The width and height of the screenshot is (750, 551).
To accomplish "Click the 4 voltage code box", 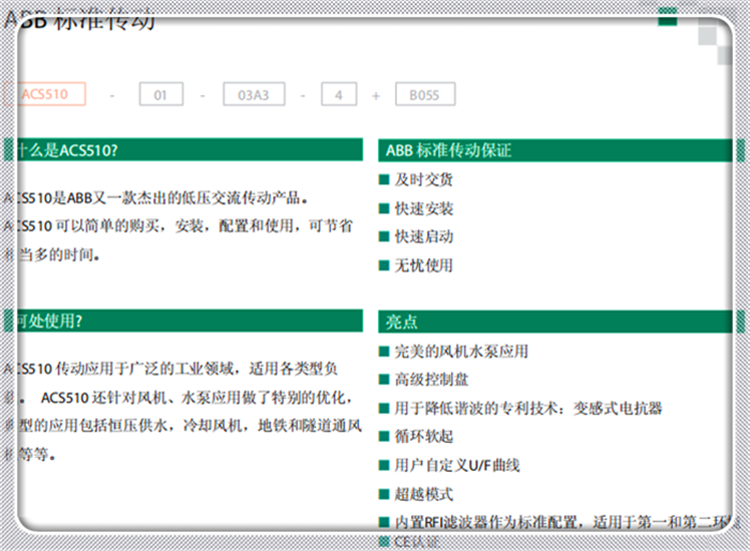I will (x=339, y=94).
